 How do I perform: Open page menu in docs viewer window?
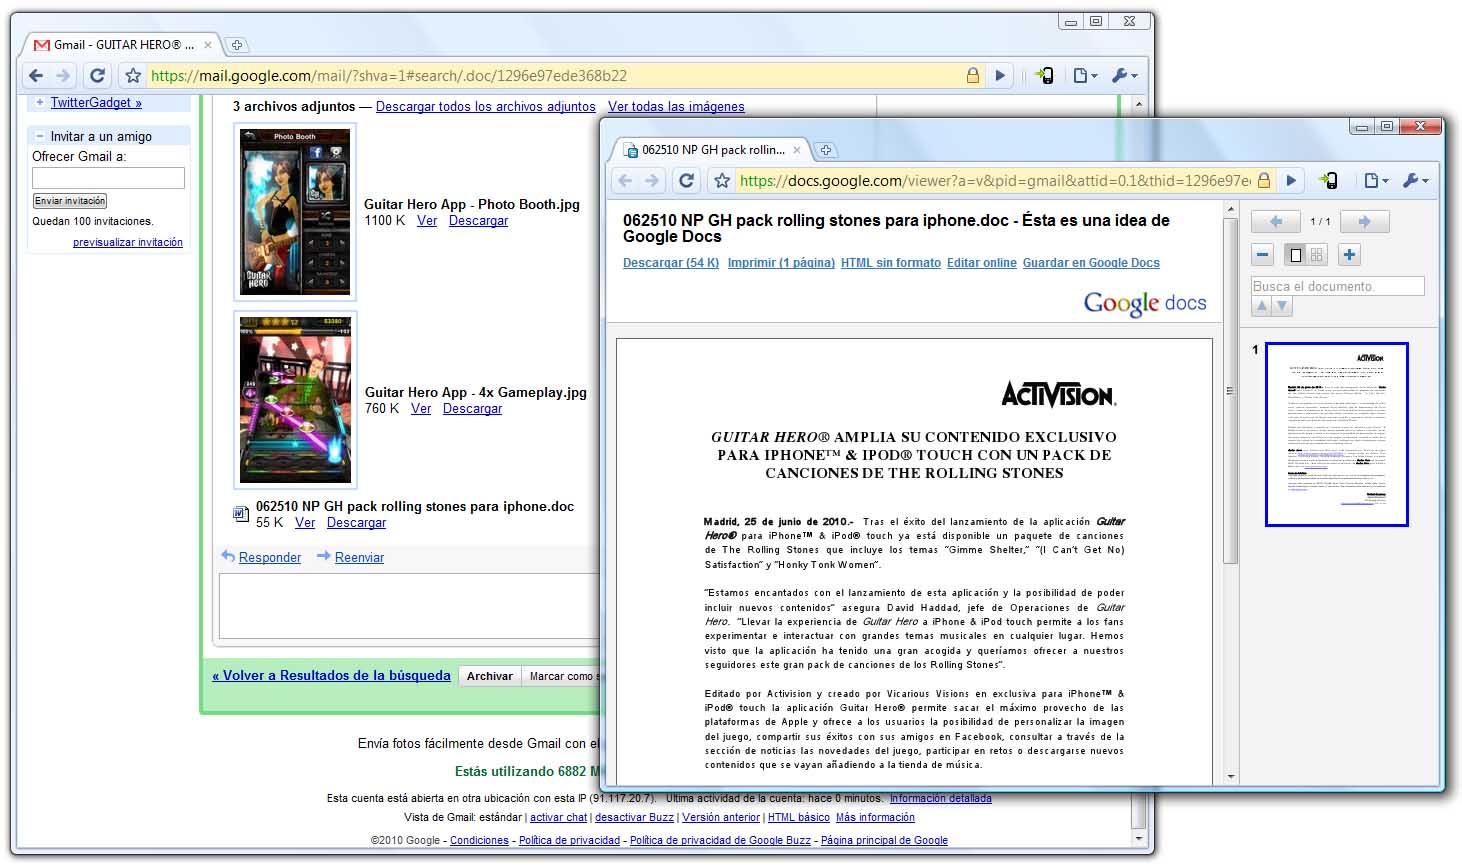coord(1377,180)
